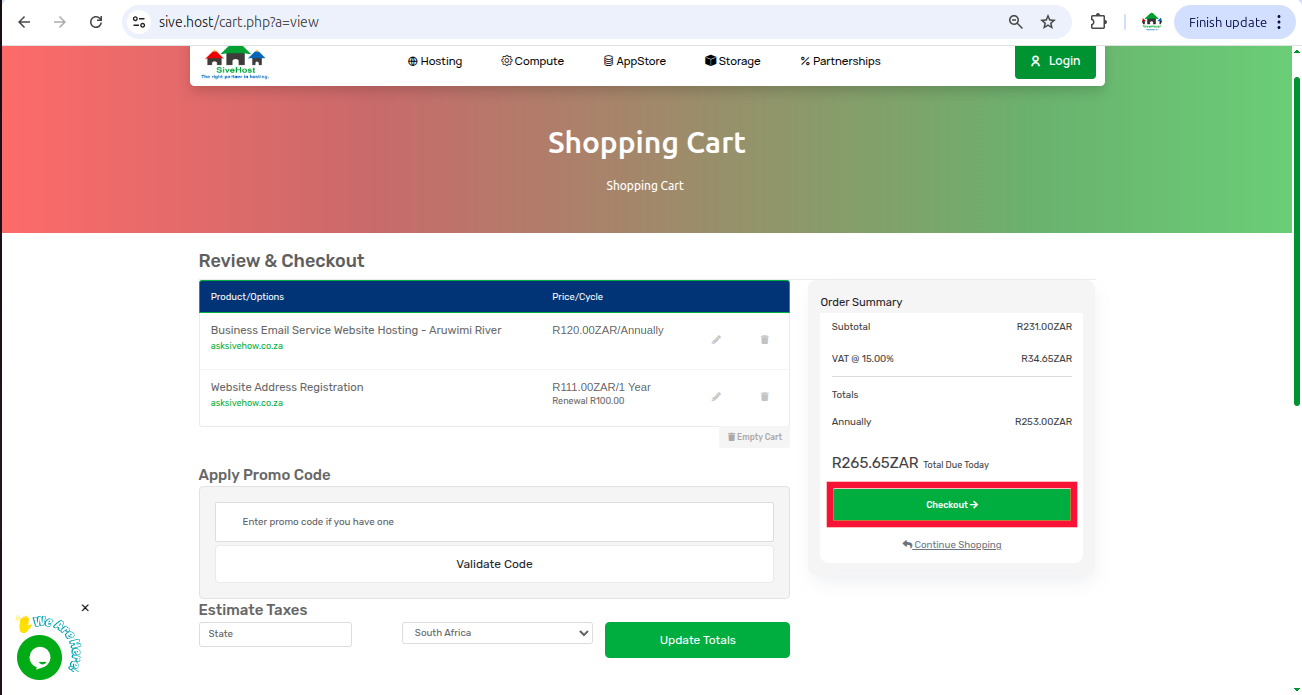Open the Compute menu
Image resolution: width=1302 pixels, height=695 pixels.
(x=532, y=61)
